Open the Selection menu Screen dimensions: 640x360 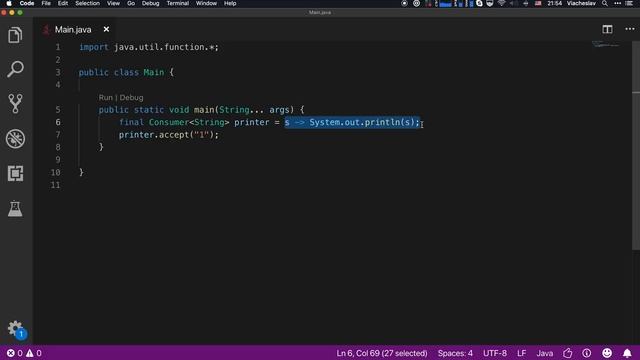[87, 3]
